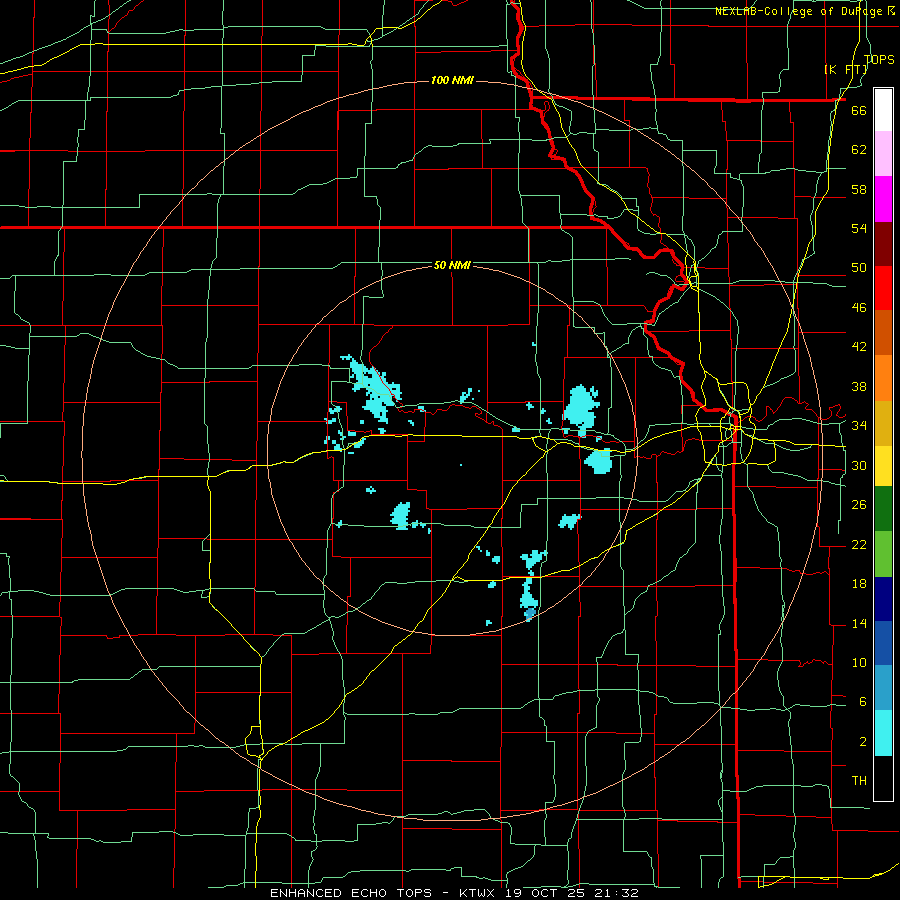900x900 pixels.
Task: Click the light pink legend swatch
Action: pos(883,154)
